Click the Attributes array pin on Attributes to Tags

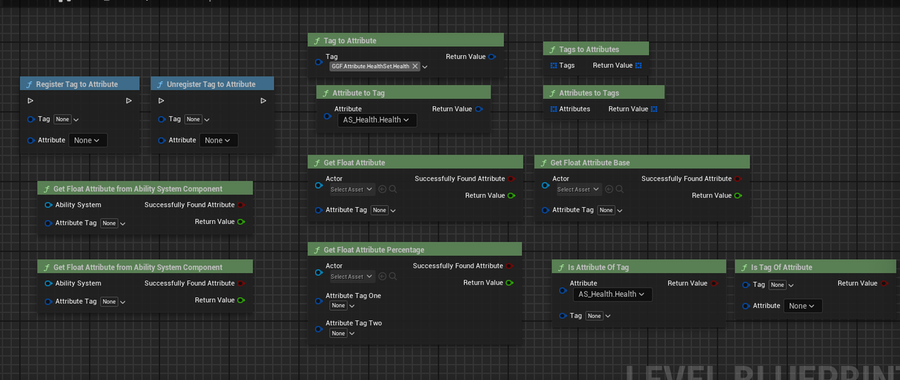coord(553,109)
